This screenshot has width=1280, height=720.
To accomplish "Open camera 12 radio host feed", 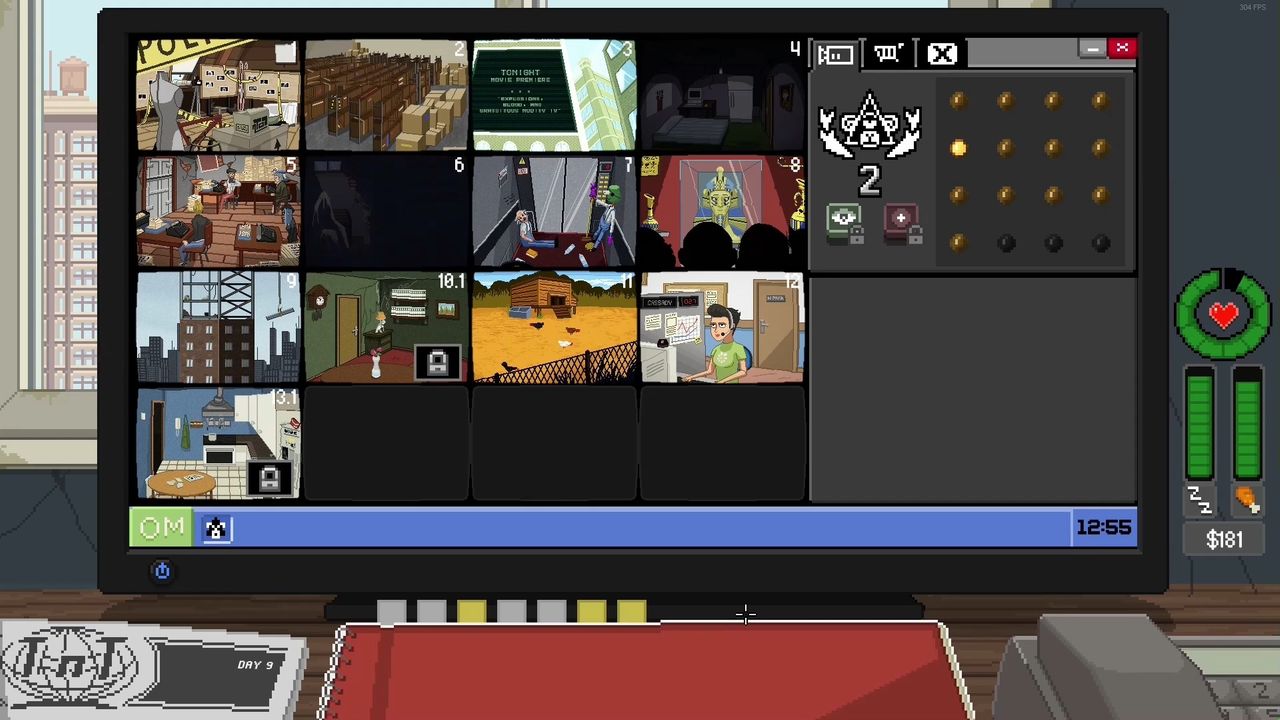I will click(x=721, y=327).
